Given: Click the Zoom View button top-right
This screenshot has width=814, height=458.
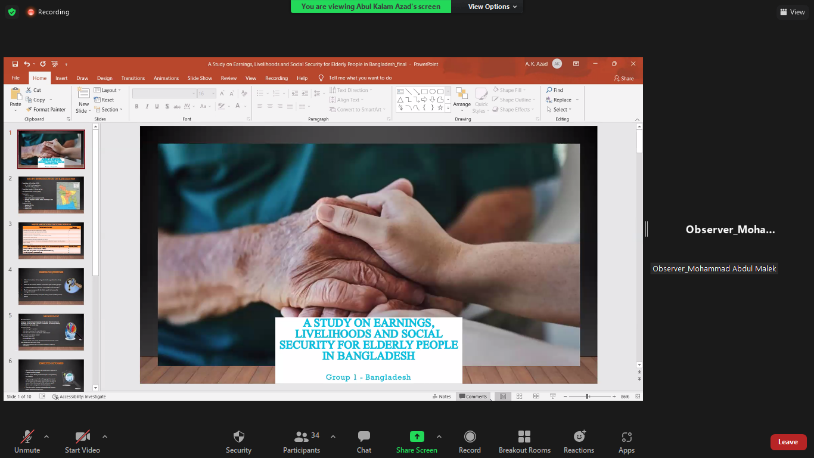Looking at the screenshot, I should pyautogui.click(x=792, y=11).
